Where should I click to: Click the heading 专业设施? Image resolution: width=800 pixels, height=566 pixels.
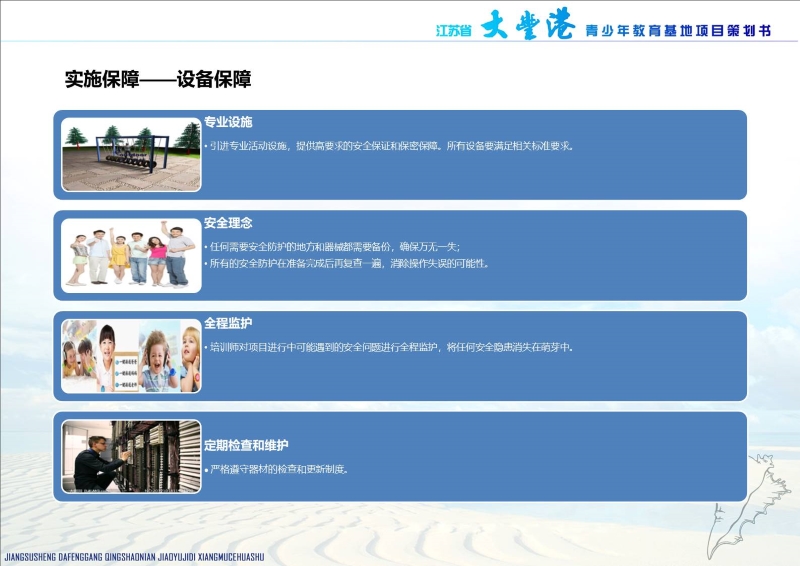tap(228, 122)
